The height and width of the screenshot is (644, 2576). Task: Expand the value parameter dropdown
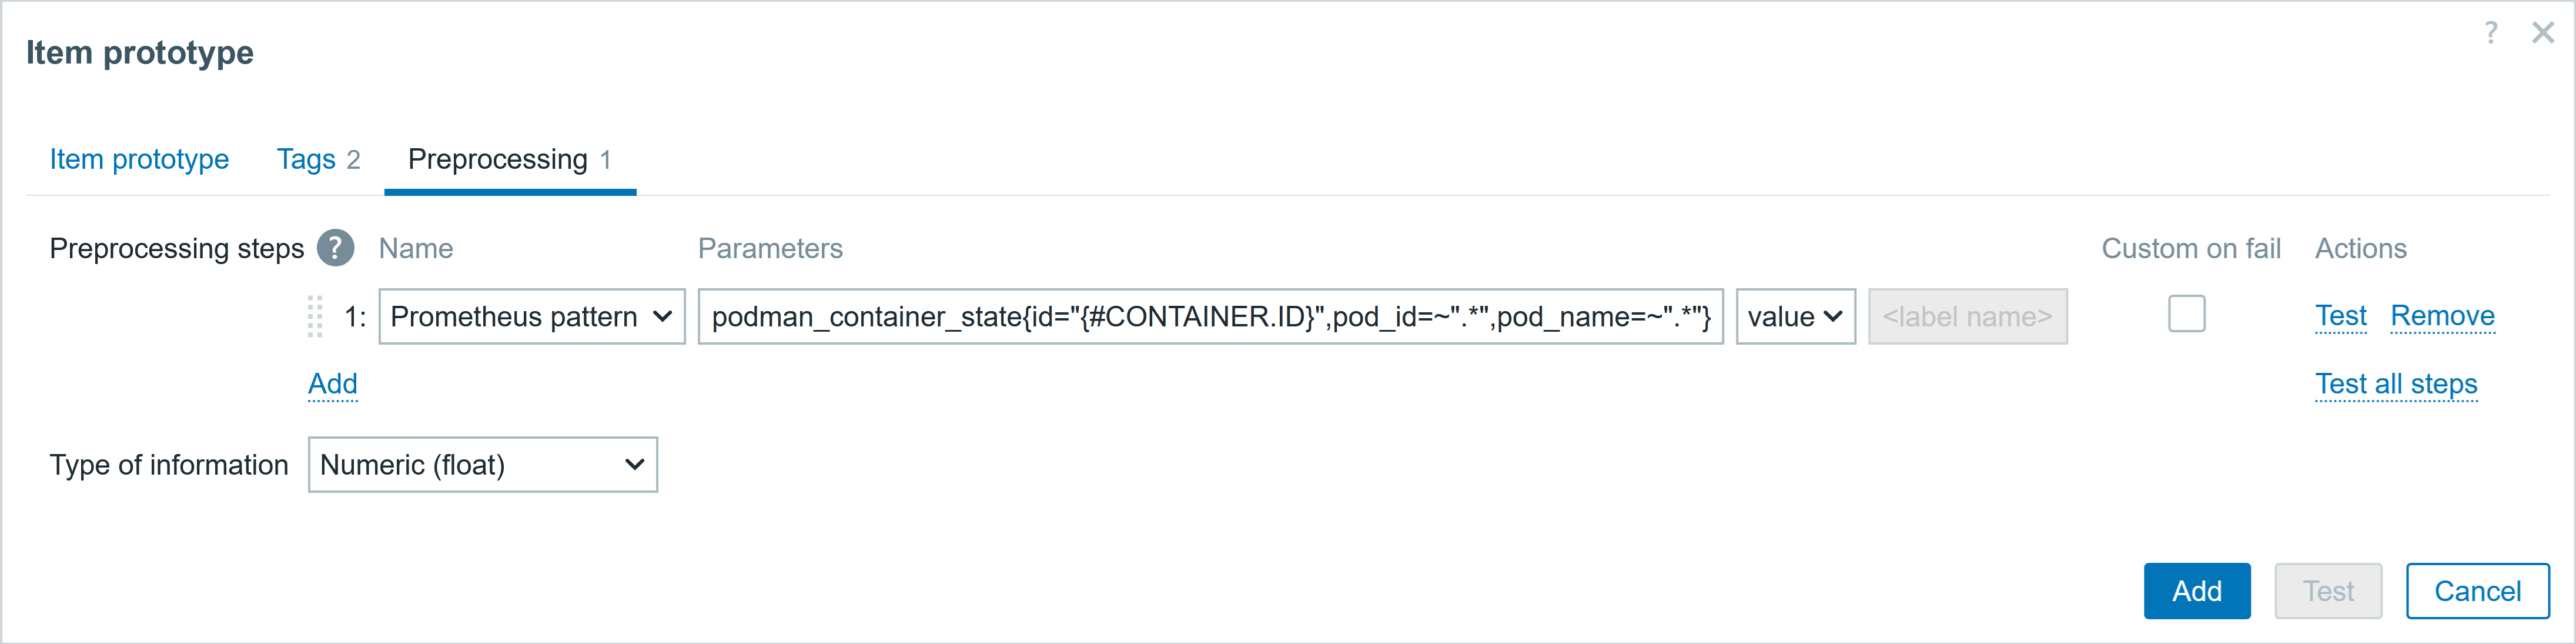click(1795, 317)
